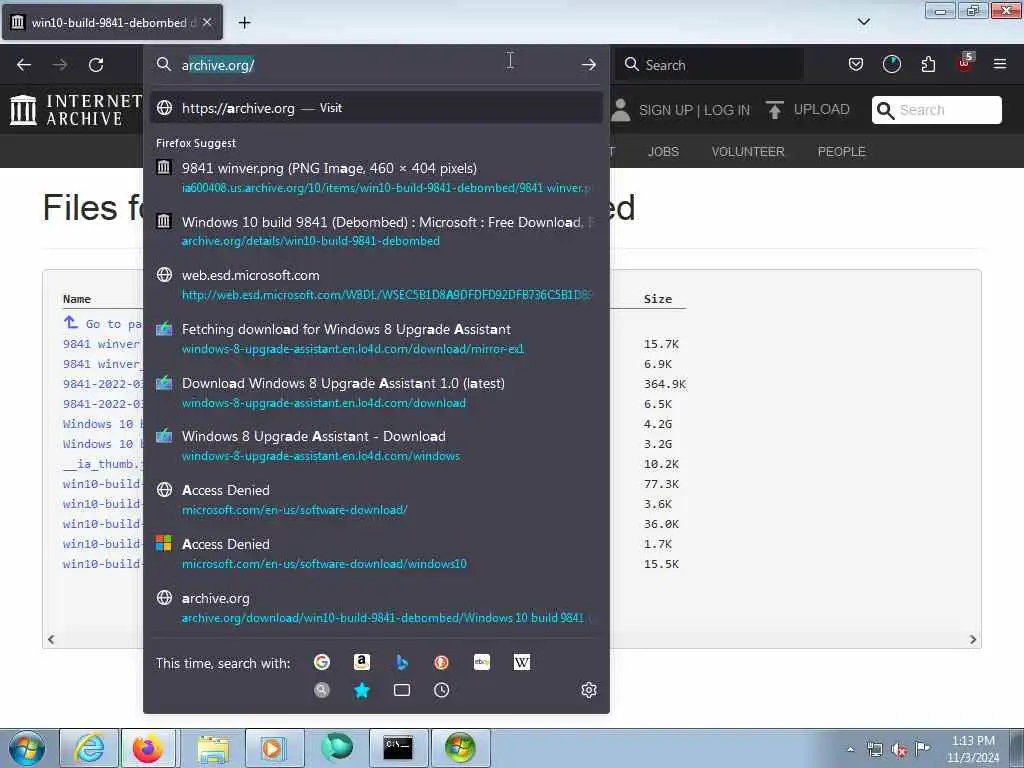This screenshot has height=768, width=1024.
Task: Open the __ia_thumb file link
Action: coord(103,464)
